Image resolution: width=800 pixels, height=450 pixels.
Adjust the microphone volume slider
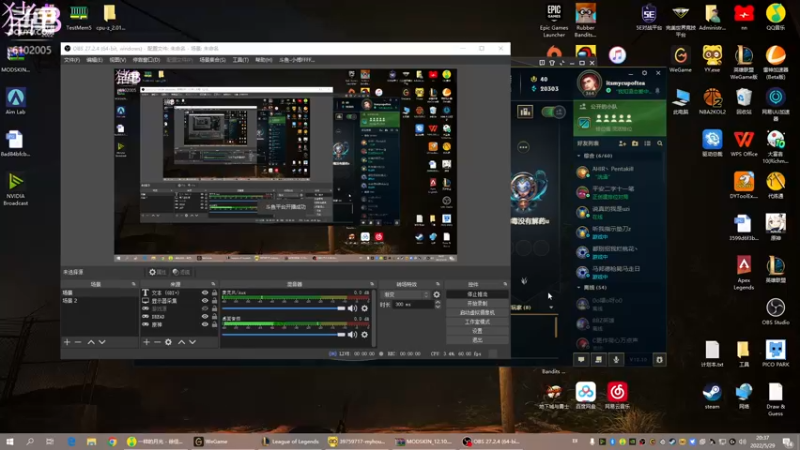coord(284,308)
